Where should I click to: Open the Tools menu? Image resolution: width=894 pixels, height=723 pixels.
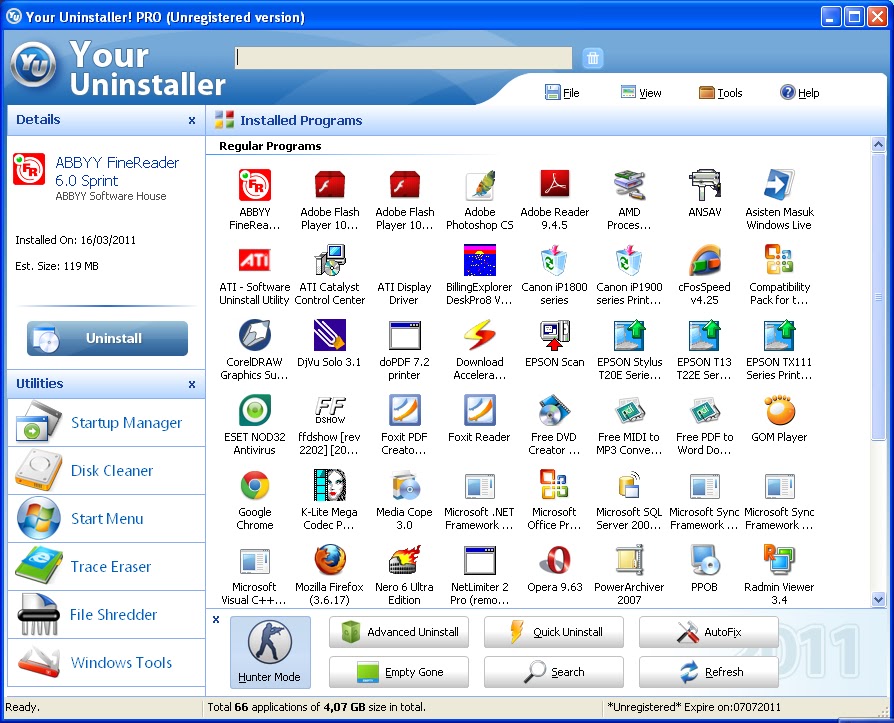coord(721,92)
